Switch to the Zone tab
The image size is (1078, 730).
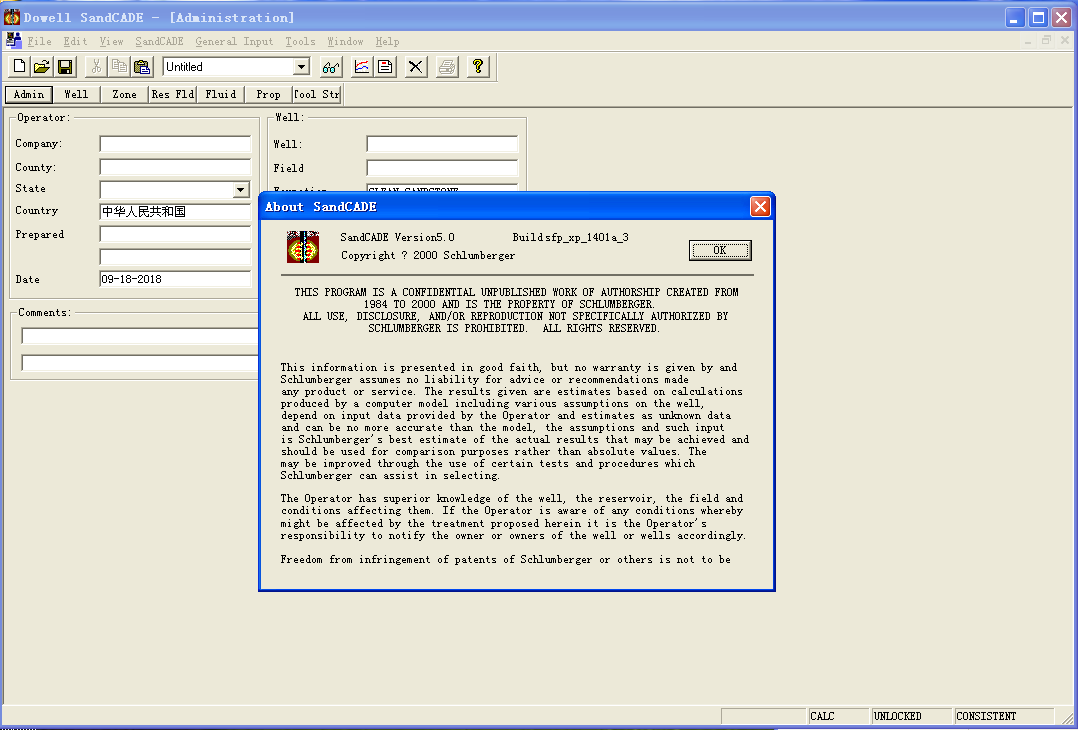124,94
